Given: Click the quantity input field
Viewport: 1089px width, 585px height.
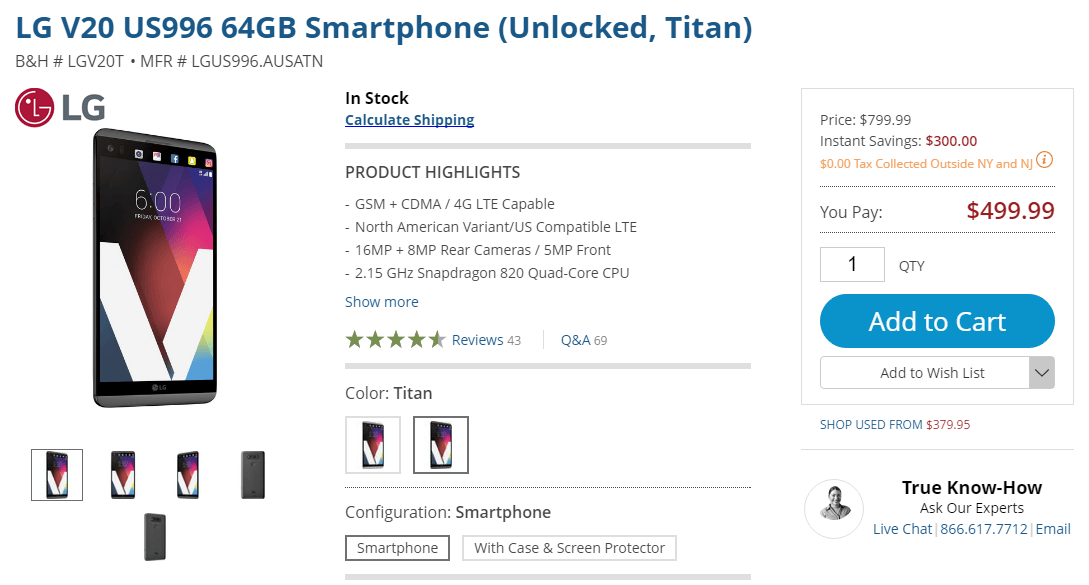Looking at the screenshot, I should pyautogui.click(x=852, y=265).
